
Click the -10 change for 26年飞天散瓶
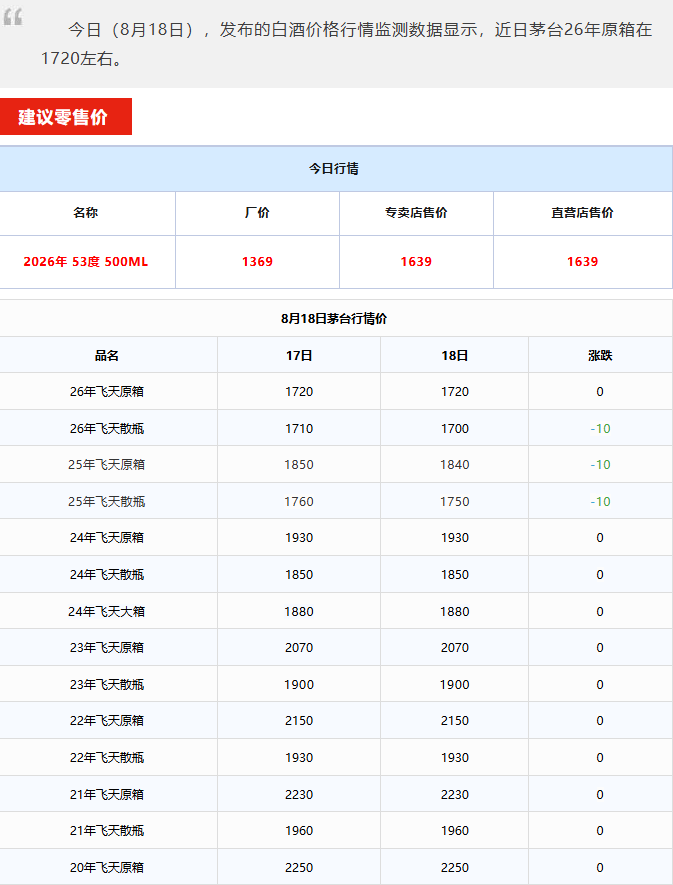(600, 429)
